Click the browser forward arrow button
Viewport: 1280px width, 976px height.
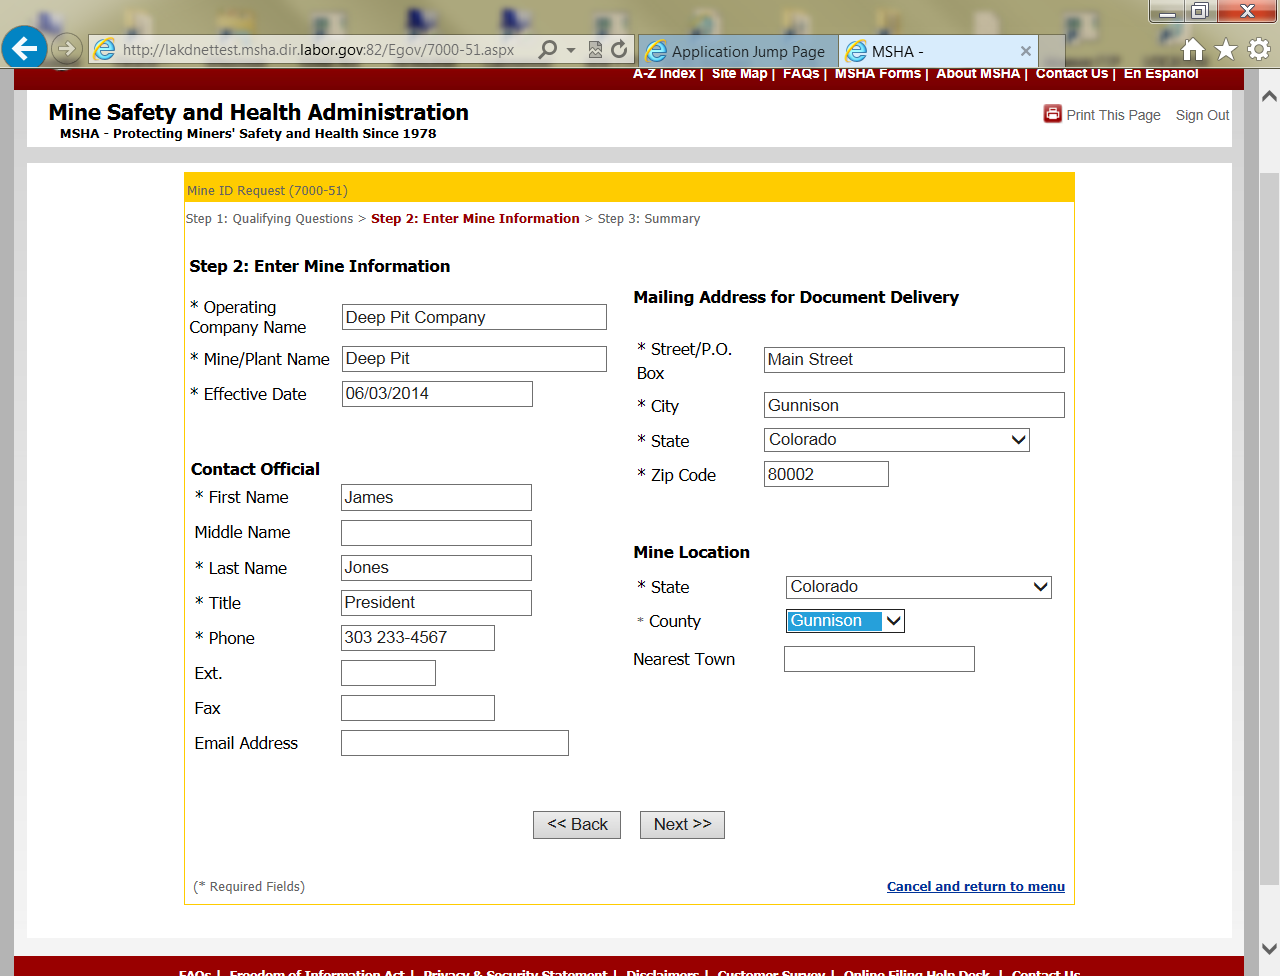[x=66, y=48]
